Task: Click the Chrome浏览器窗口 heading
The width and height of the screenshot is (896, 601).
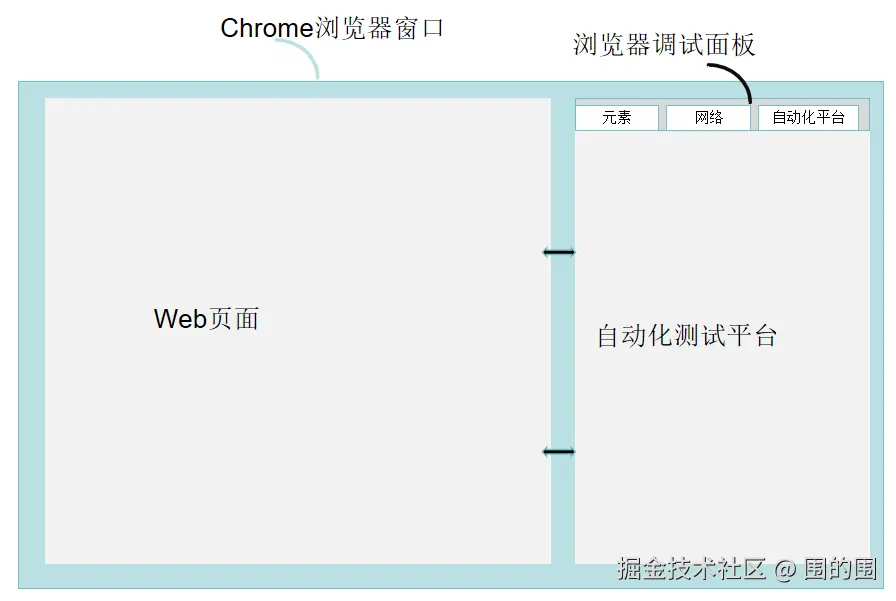Action: 331,28
